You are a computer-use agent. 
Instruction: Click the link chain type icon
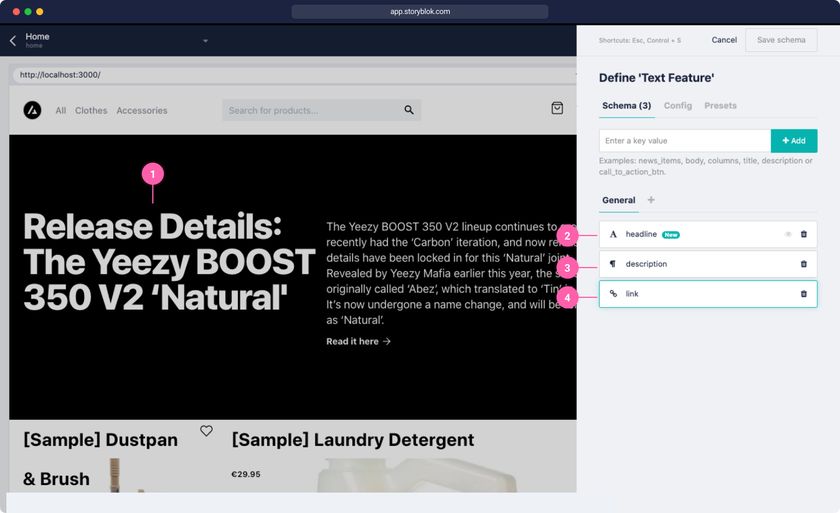tap(613, 293)
